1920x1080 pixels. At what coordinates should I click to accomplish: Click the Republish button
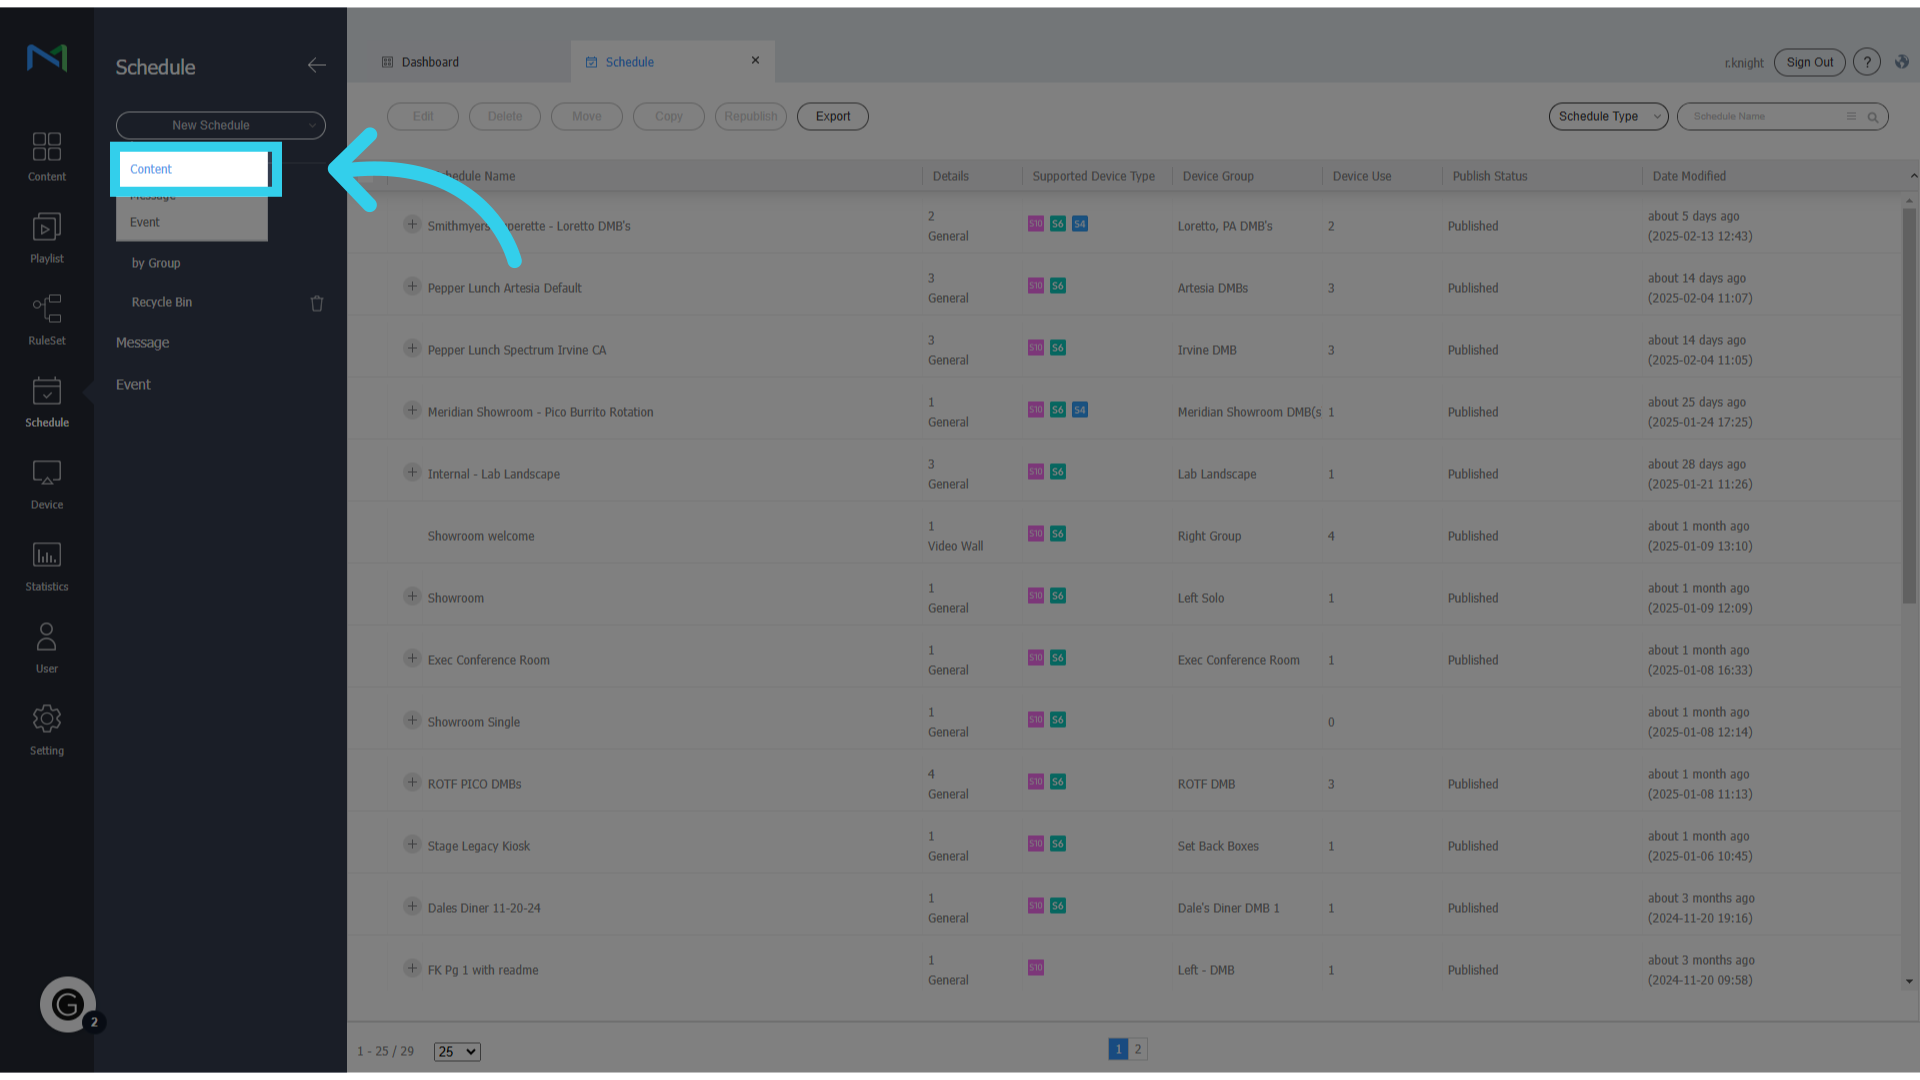click(x=751, y=117)
